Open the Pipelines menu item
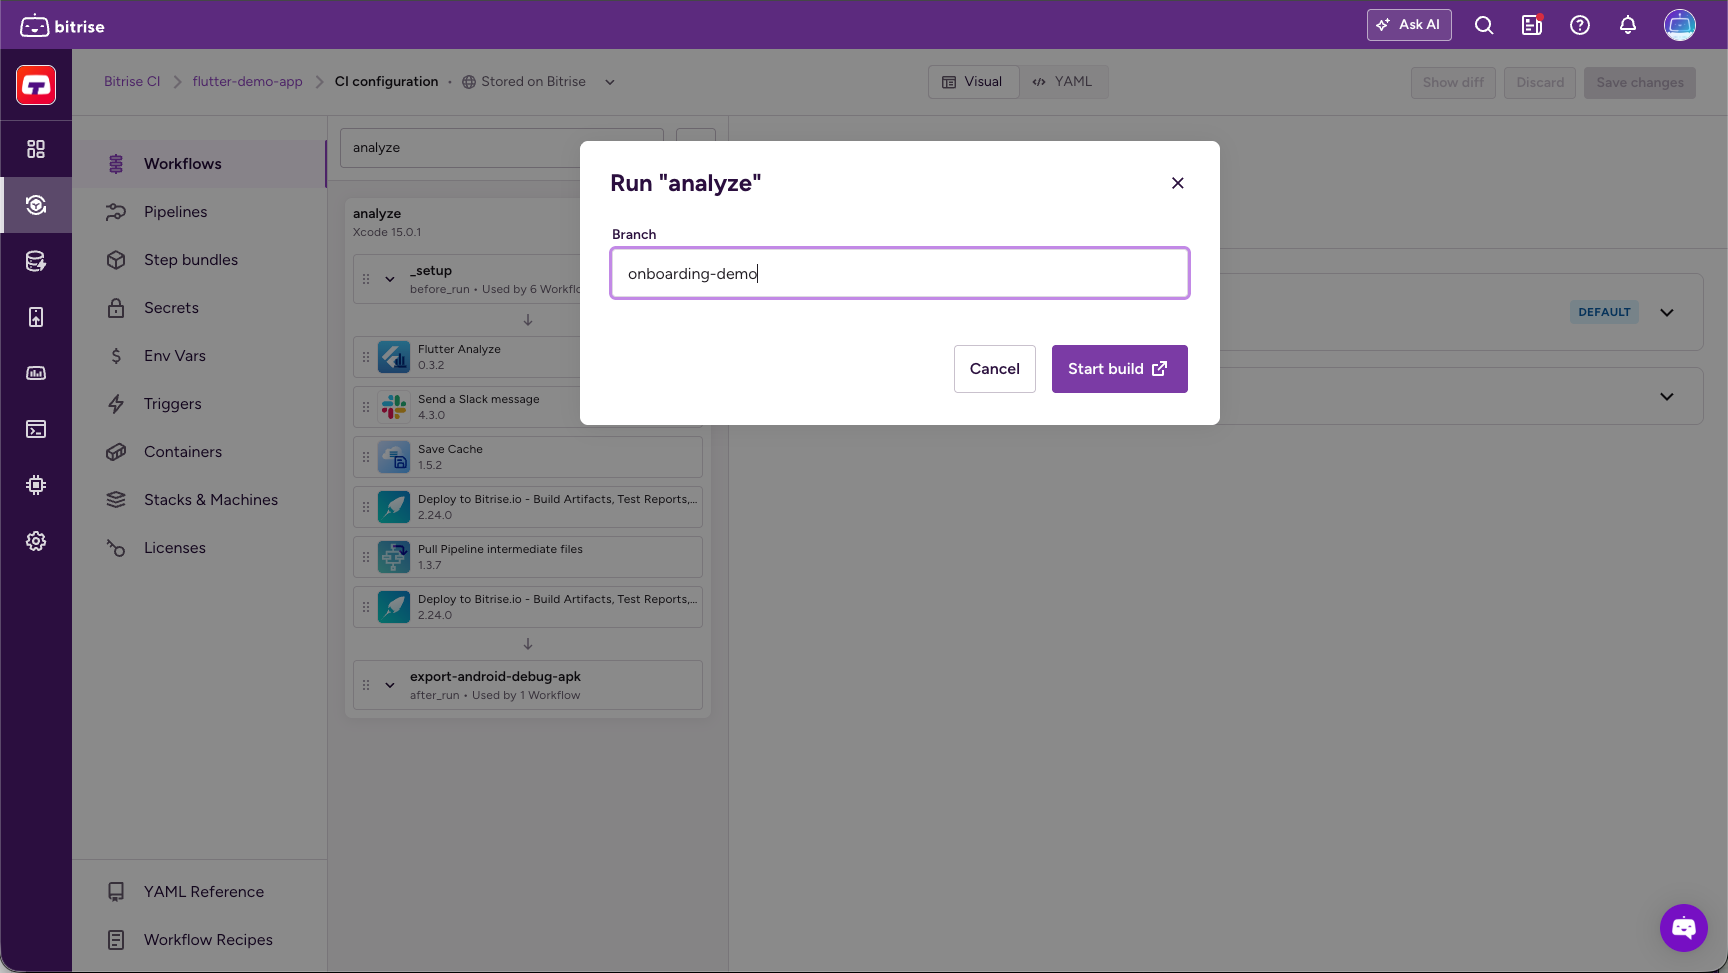 pyautogui.click(x=200, y=212)
